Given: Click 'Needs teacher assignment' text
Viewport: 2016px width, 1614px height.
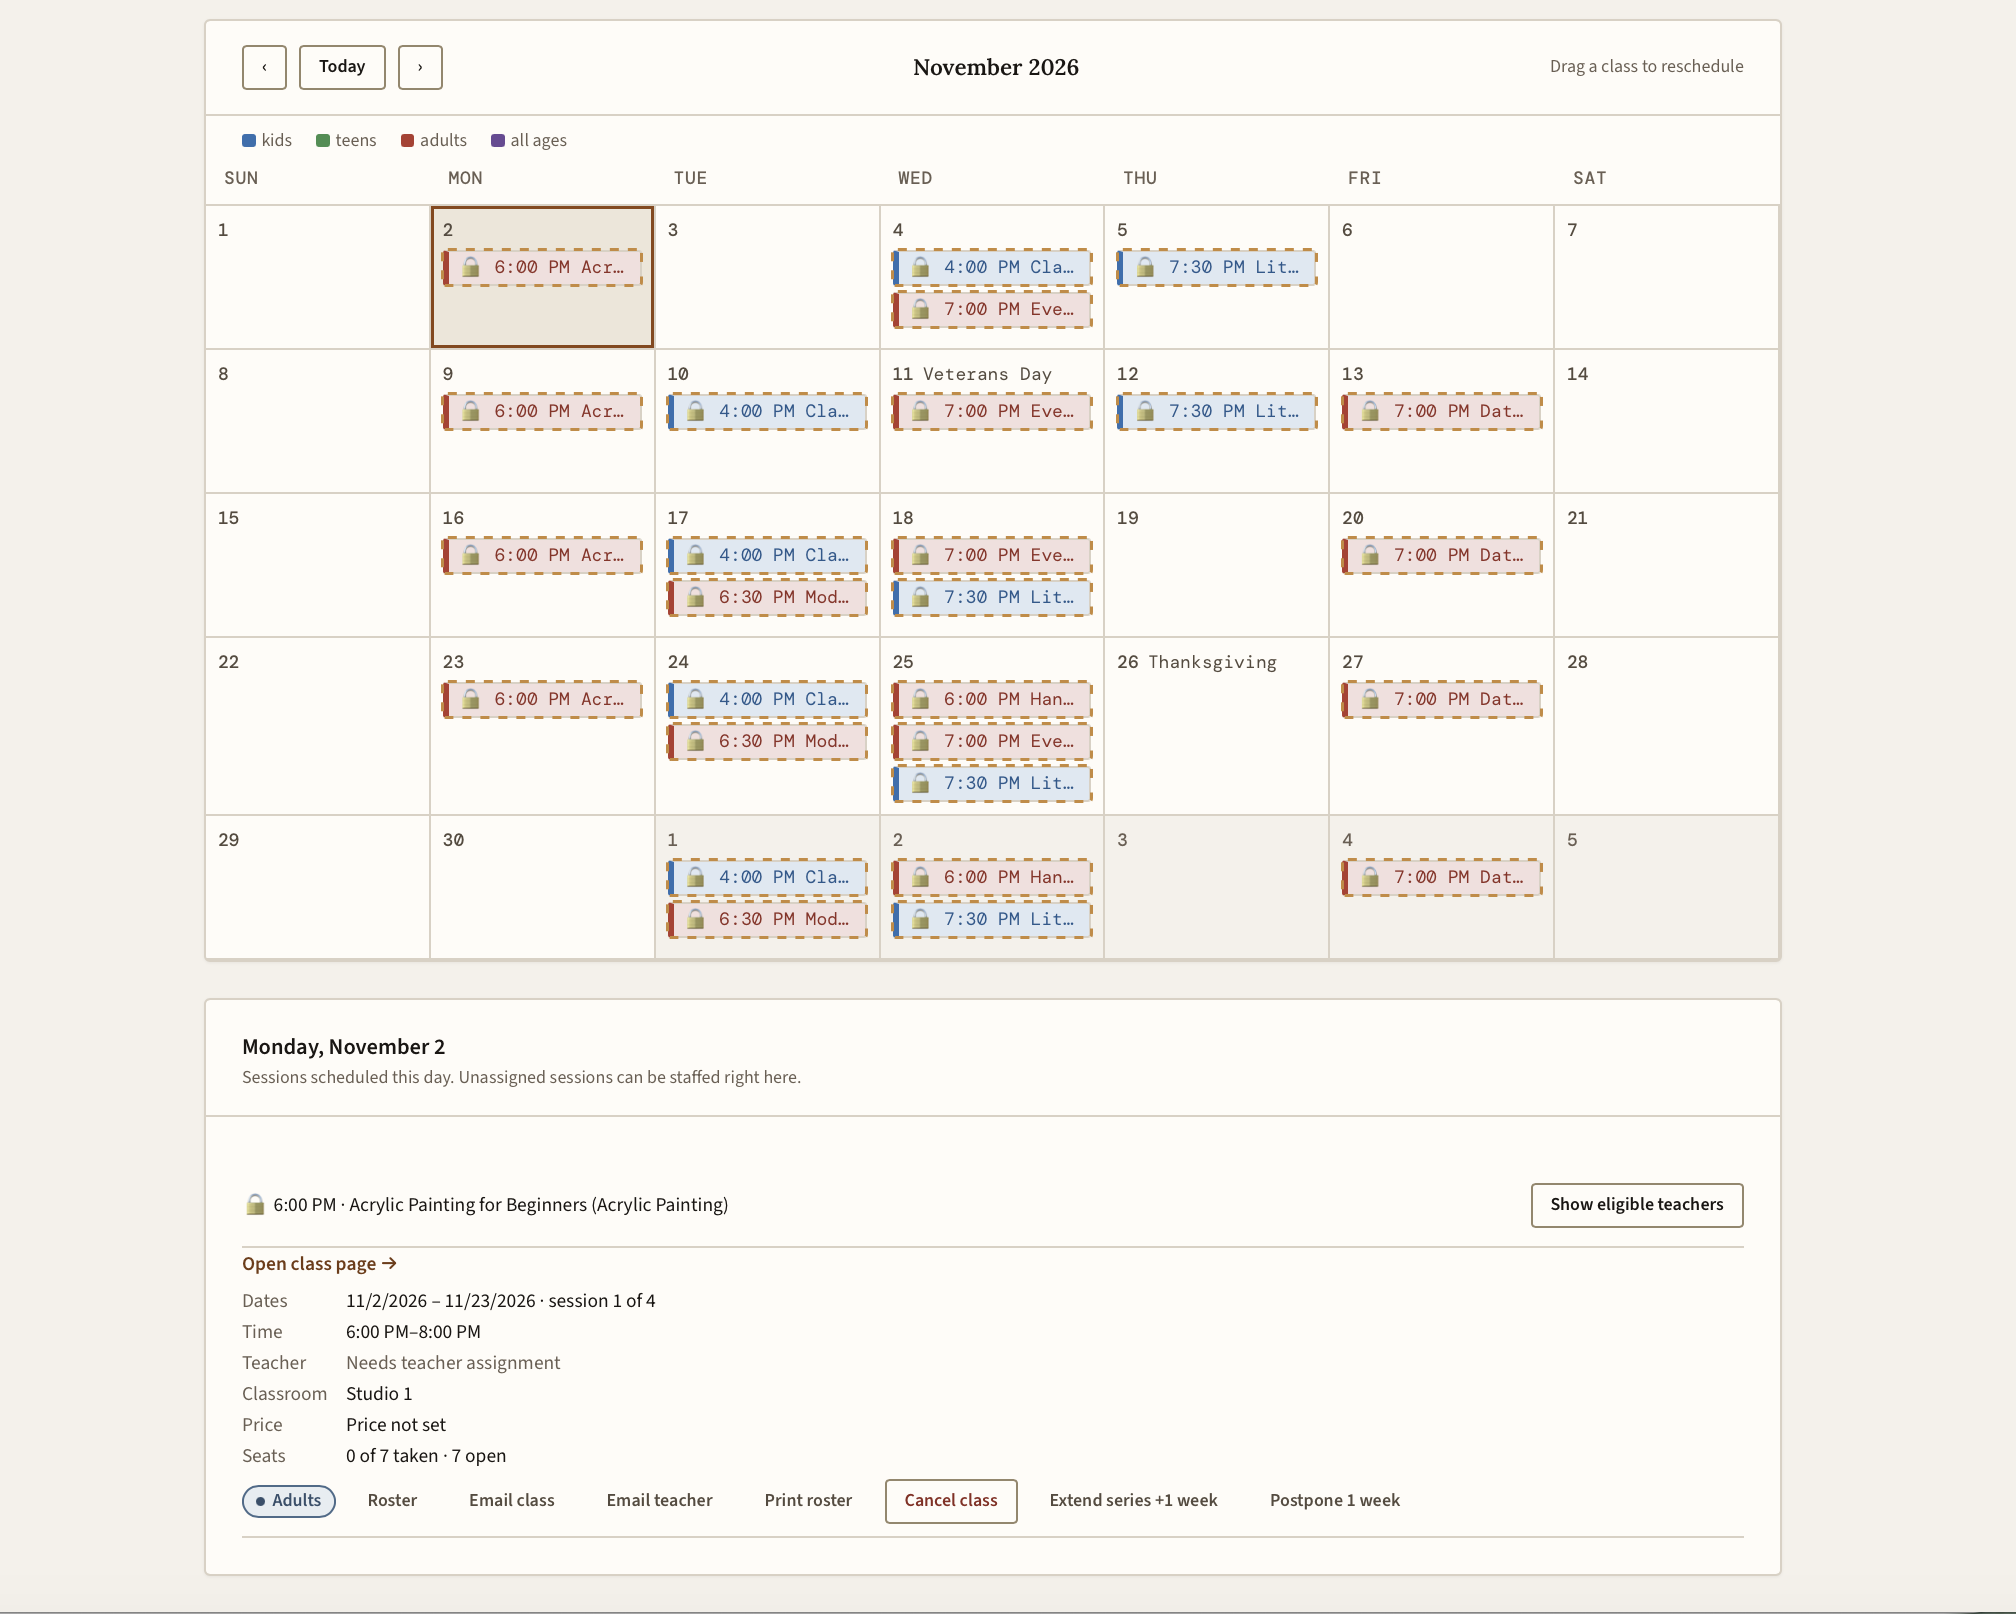Looking at the screenshot, I should click(453, 1363).
